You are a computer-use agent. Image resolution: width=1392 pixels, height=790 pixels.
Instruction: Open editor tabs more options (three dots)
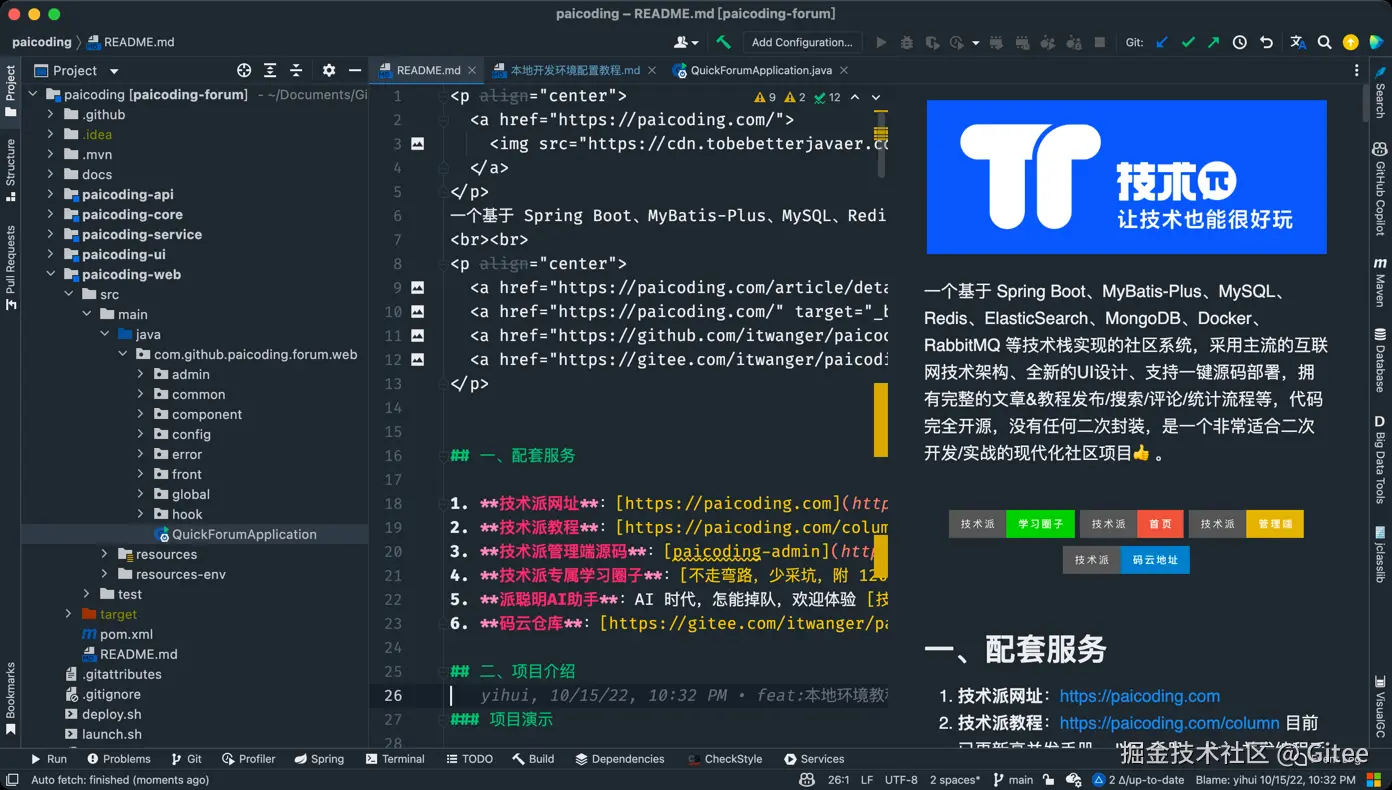[1356, 70]
